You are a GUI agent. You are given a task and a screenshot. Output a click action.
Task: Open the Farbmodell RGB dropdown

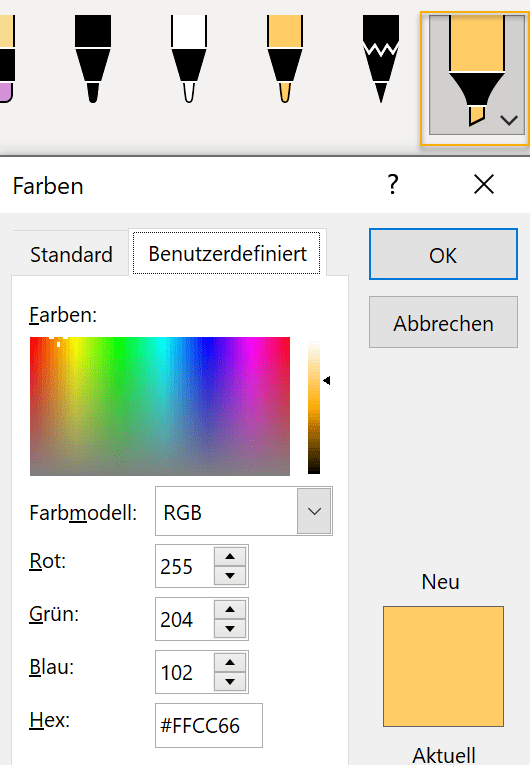314,511
